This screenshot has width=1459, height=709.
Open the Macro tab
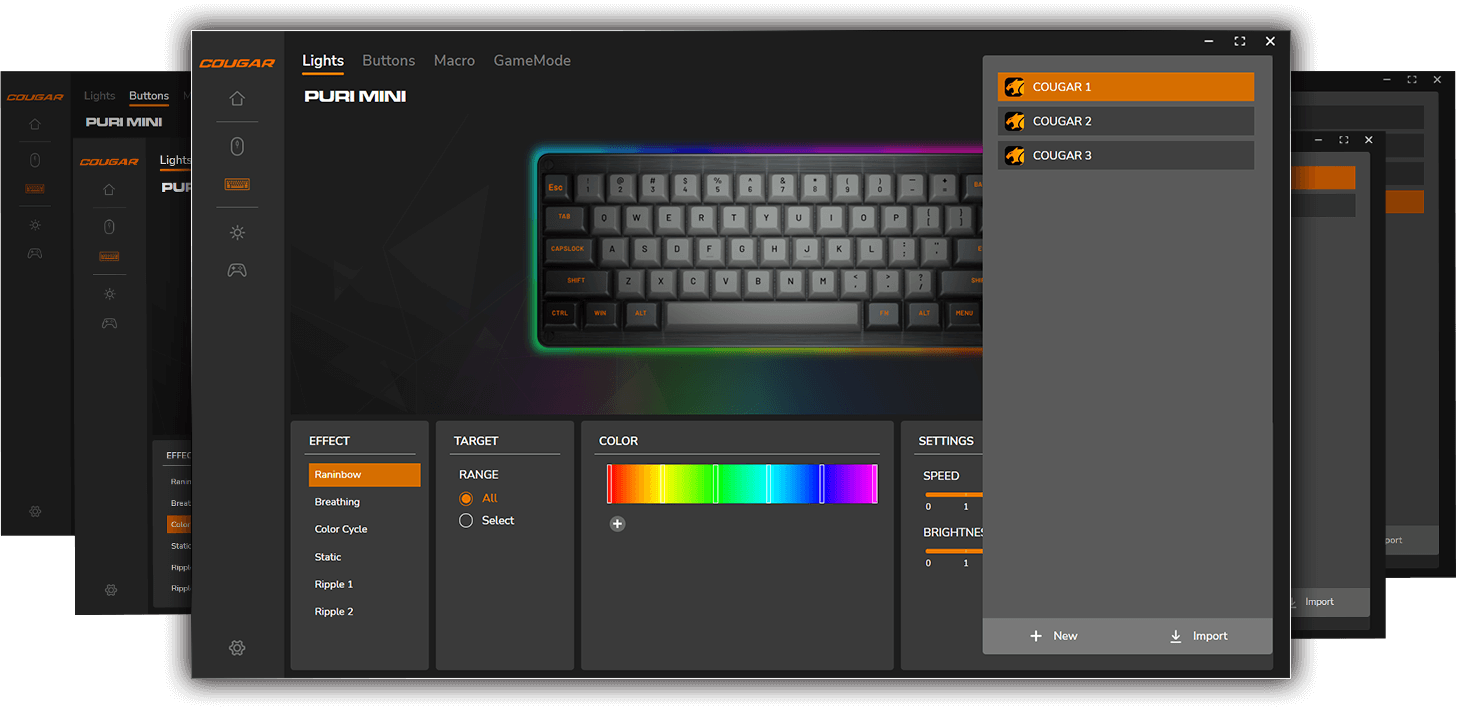[x=454, y=61]
